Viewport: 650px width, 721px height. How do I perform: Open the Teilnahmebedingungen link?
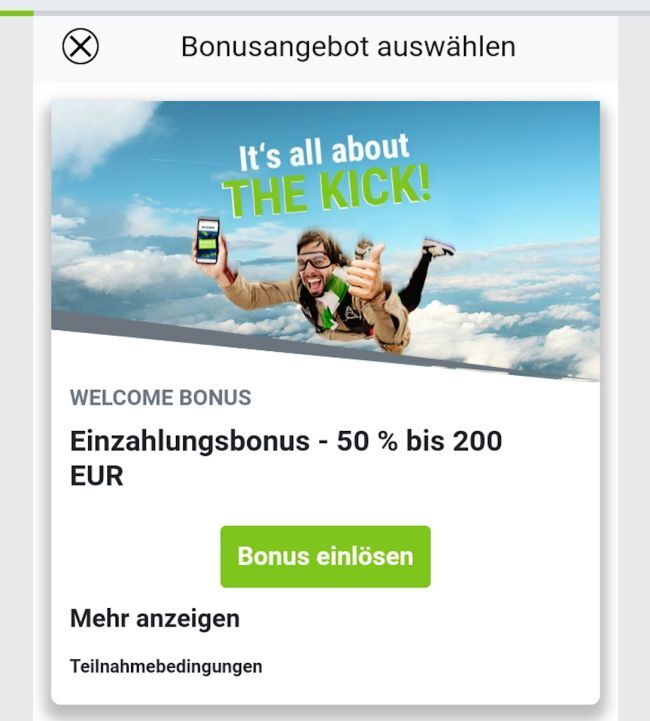point(166,666)
